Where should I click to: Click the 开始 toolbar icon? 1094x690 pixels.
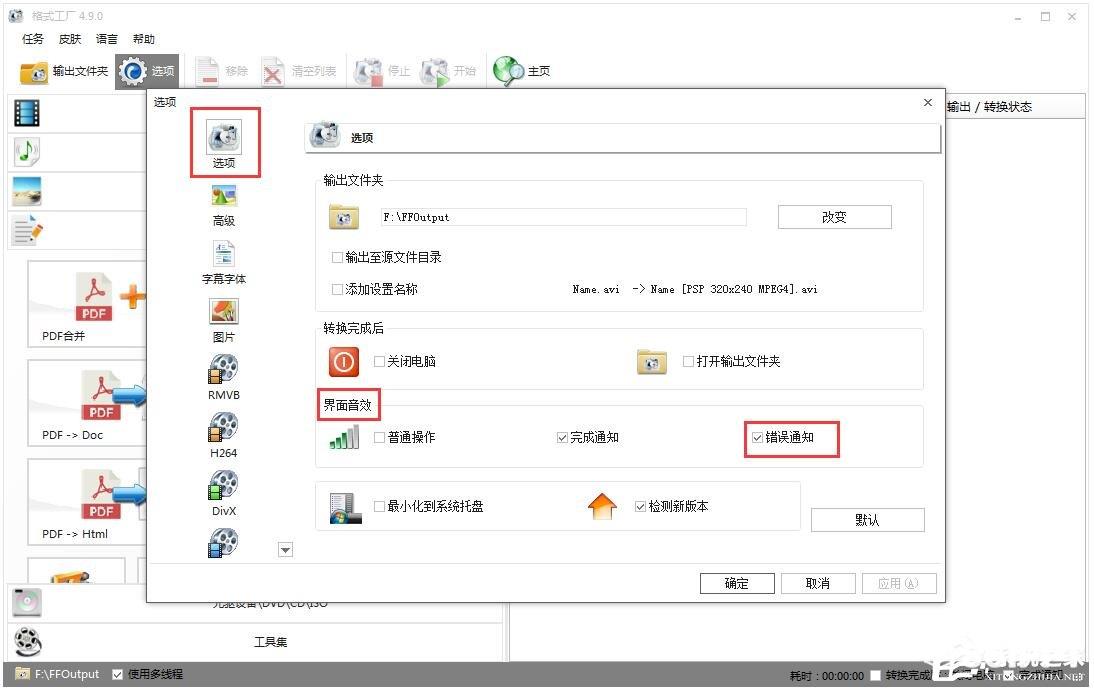pos(434,71)
